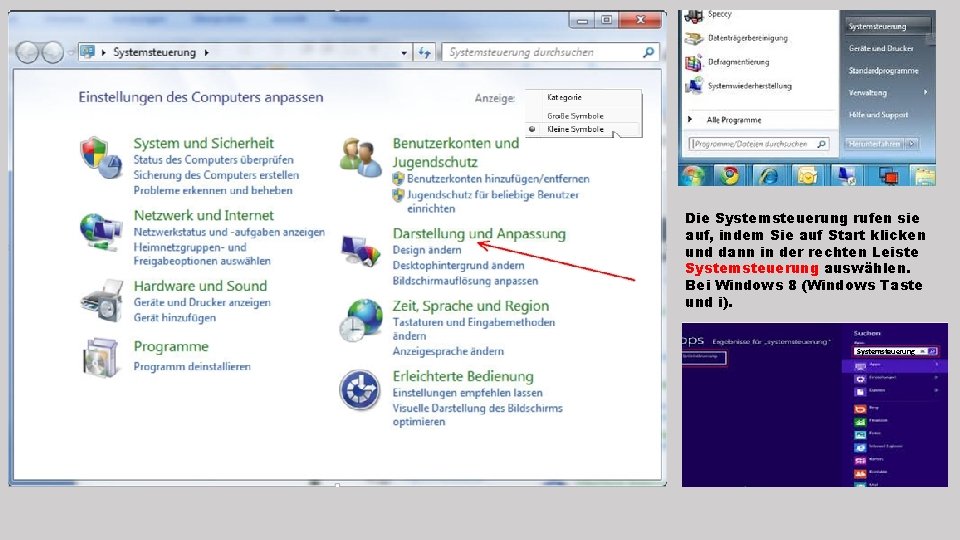Click the Netzwerkstatus und -aufgaben anzeigen link
This screenshot has width=960, height=540.
point(229,232)
